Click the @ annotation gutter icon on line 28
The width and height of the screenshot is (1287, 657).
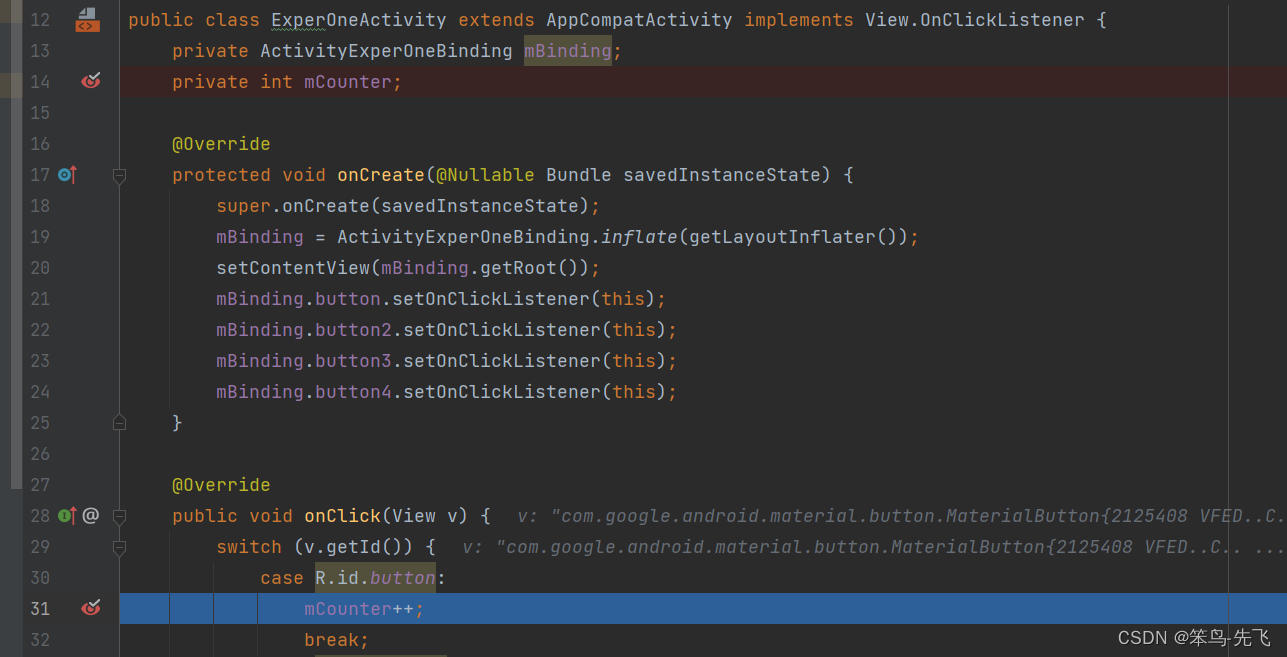point(91,516)
